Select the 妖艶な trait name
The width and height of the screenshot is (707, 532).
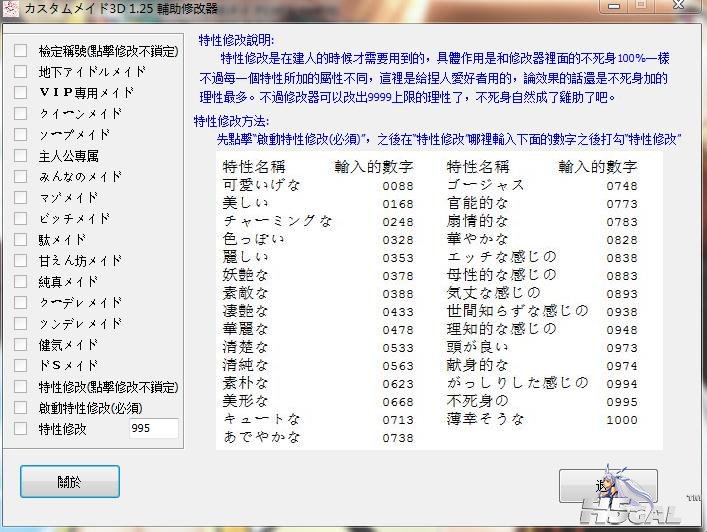(245, 275)
